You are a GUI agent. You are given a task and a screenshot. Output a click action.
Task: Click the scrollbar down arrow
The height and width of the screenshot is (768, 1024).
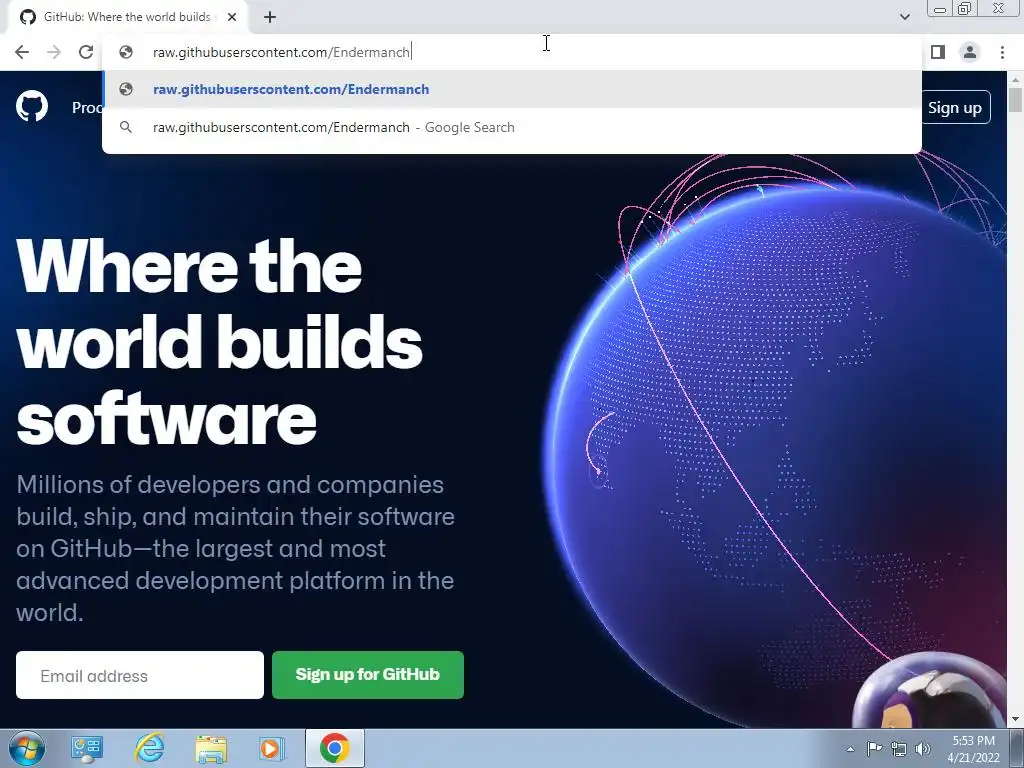click(x=1015, y=720)
